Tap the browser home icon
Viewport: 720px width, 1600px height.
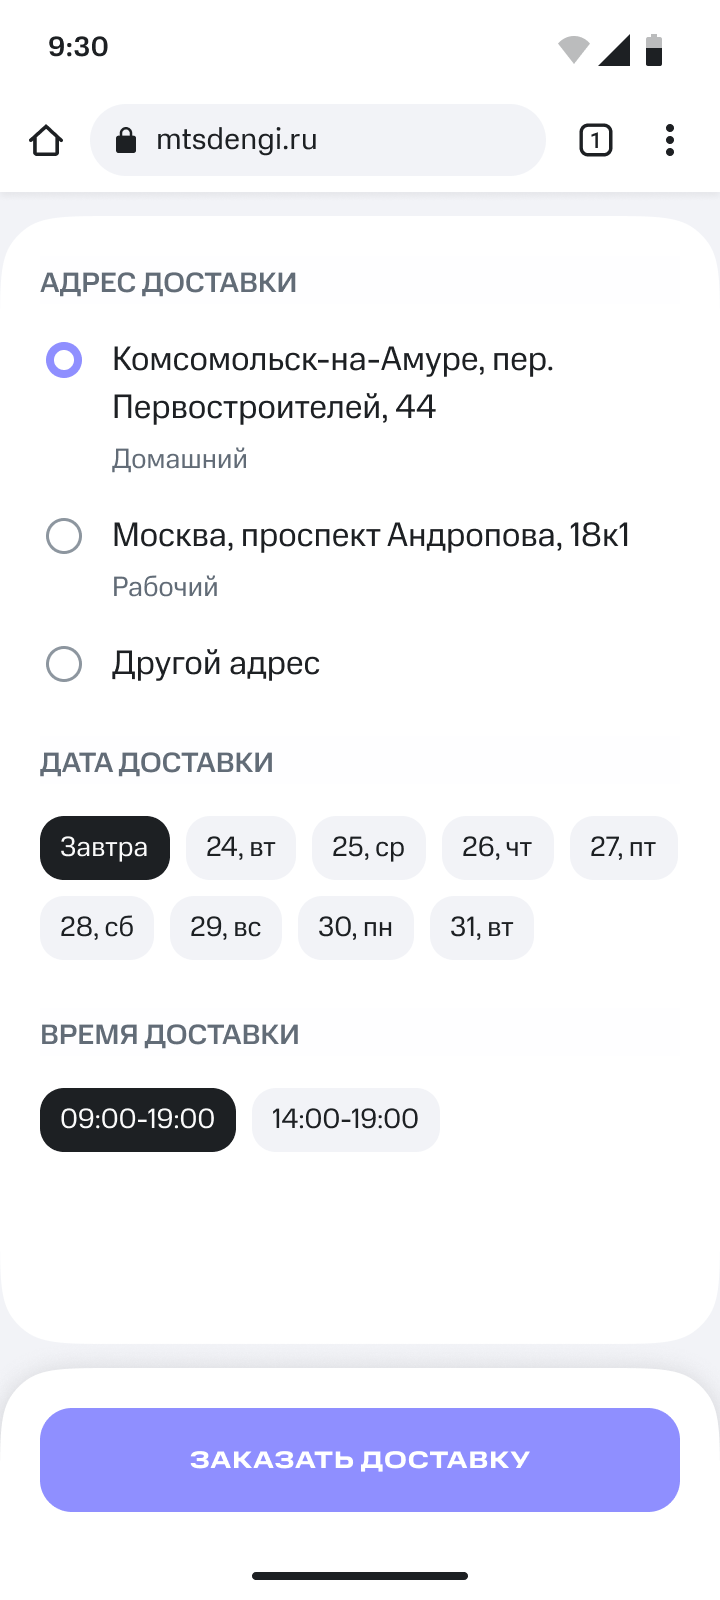pos(46,140)
